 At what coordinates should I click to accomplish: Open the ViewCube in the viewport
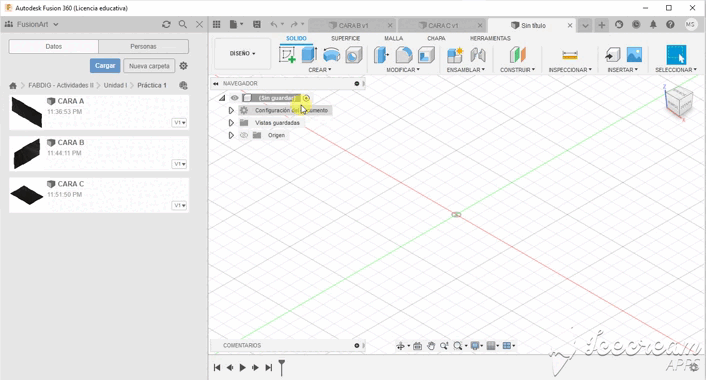pyautogui.click(x=679, y=101)
